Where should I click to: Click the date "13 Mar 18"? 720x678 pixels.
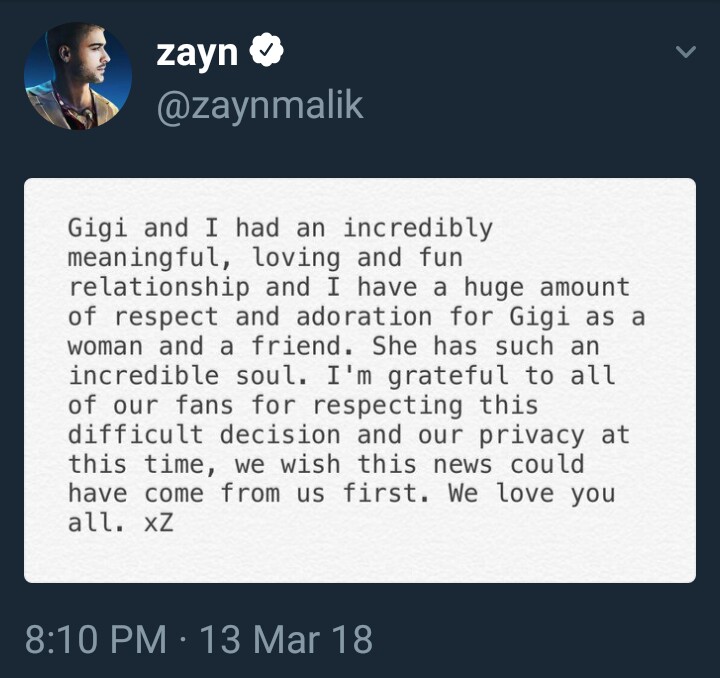coord(286,640)
